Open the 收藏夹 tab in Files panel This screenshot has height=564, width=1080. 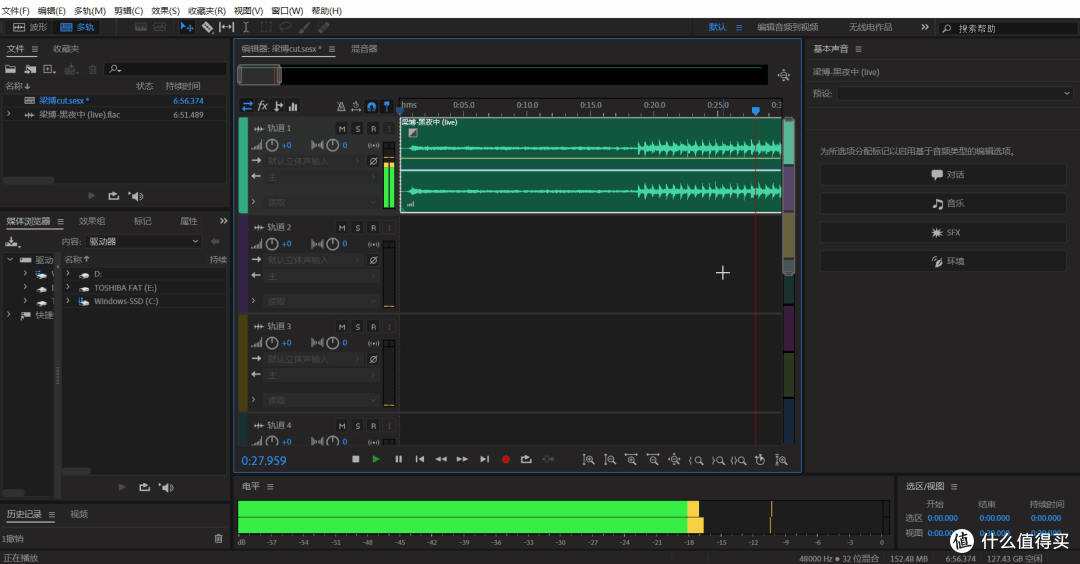click(66, 49)
